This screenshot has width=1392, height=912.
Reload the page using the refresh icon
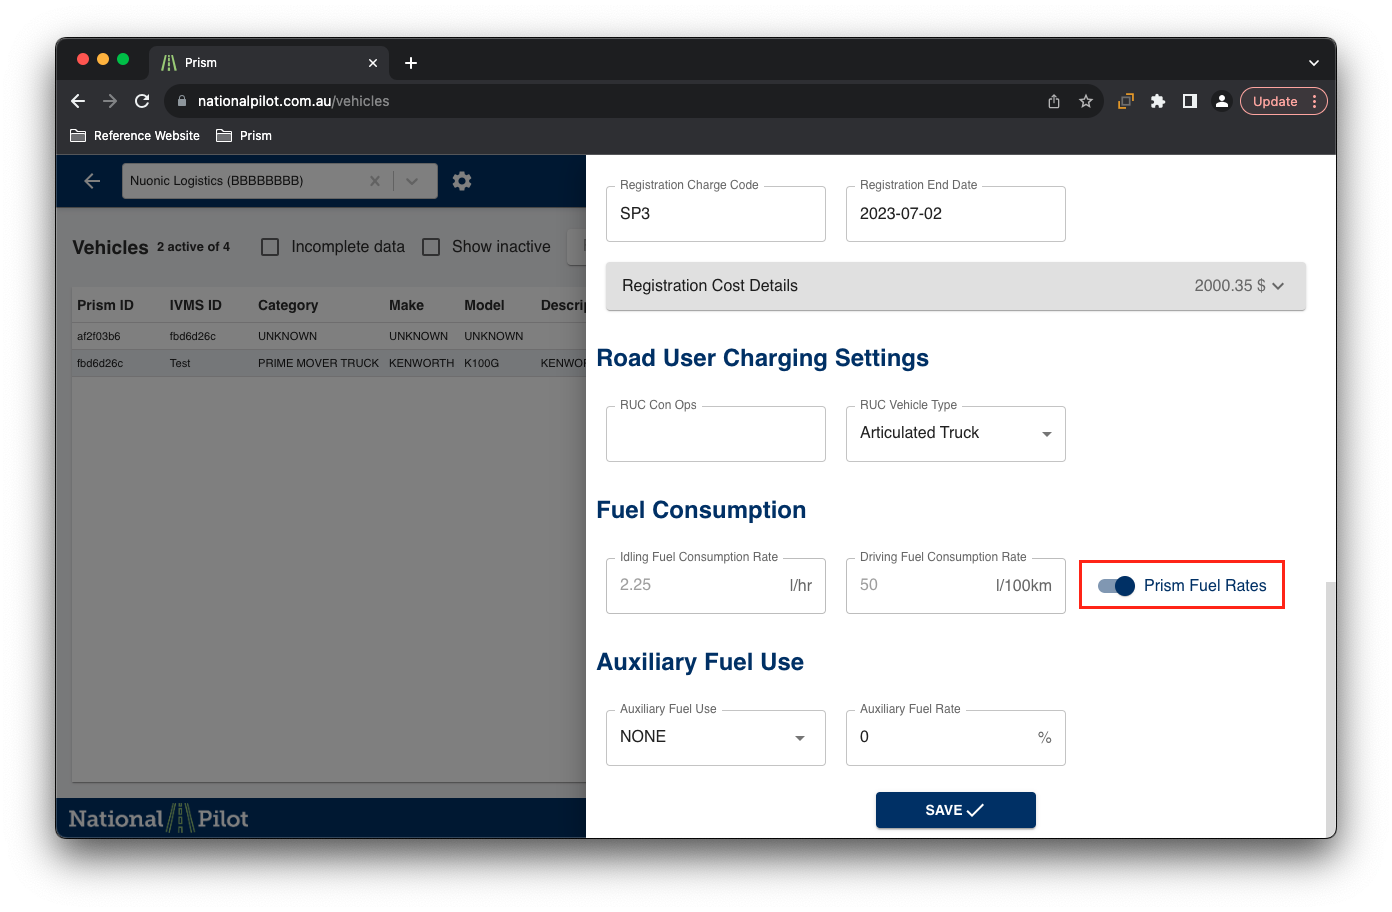coord(142,101)
